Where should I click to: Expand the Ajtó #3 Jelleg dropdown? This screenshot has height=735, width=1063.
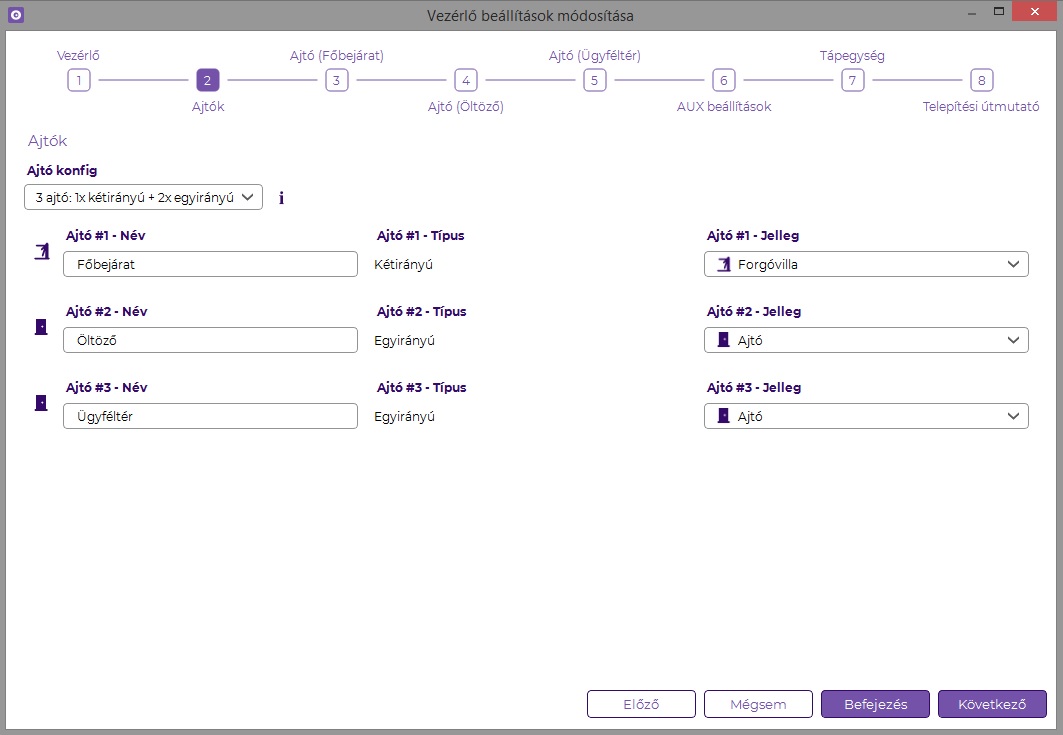866,416
